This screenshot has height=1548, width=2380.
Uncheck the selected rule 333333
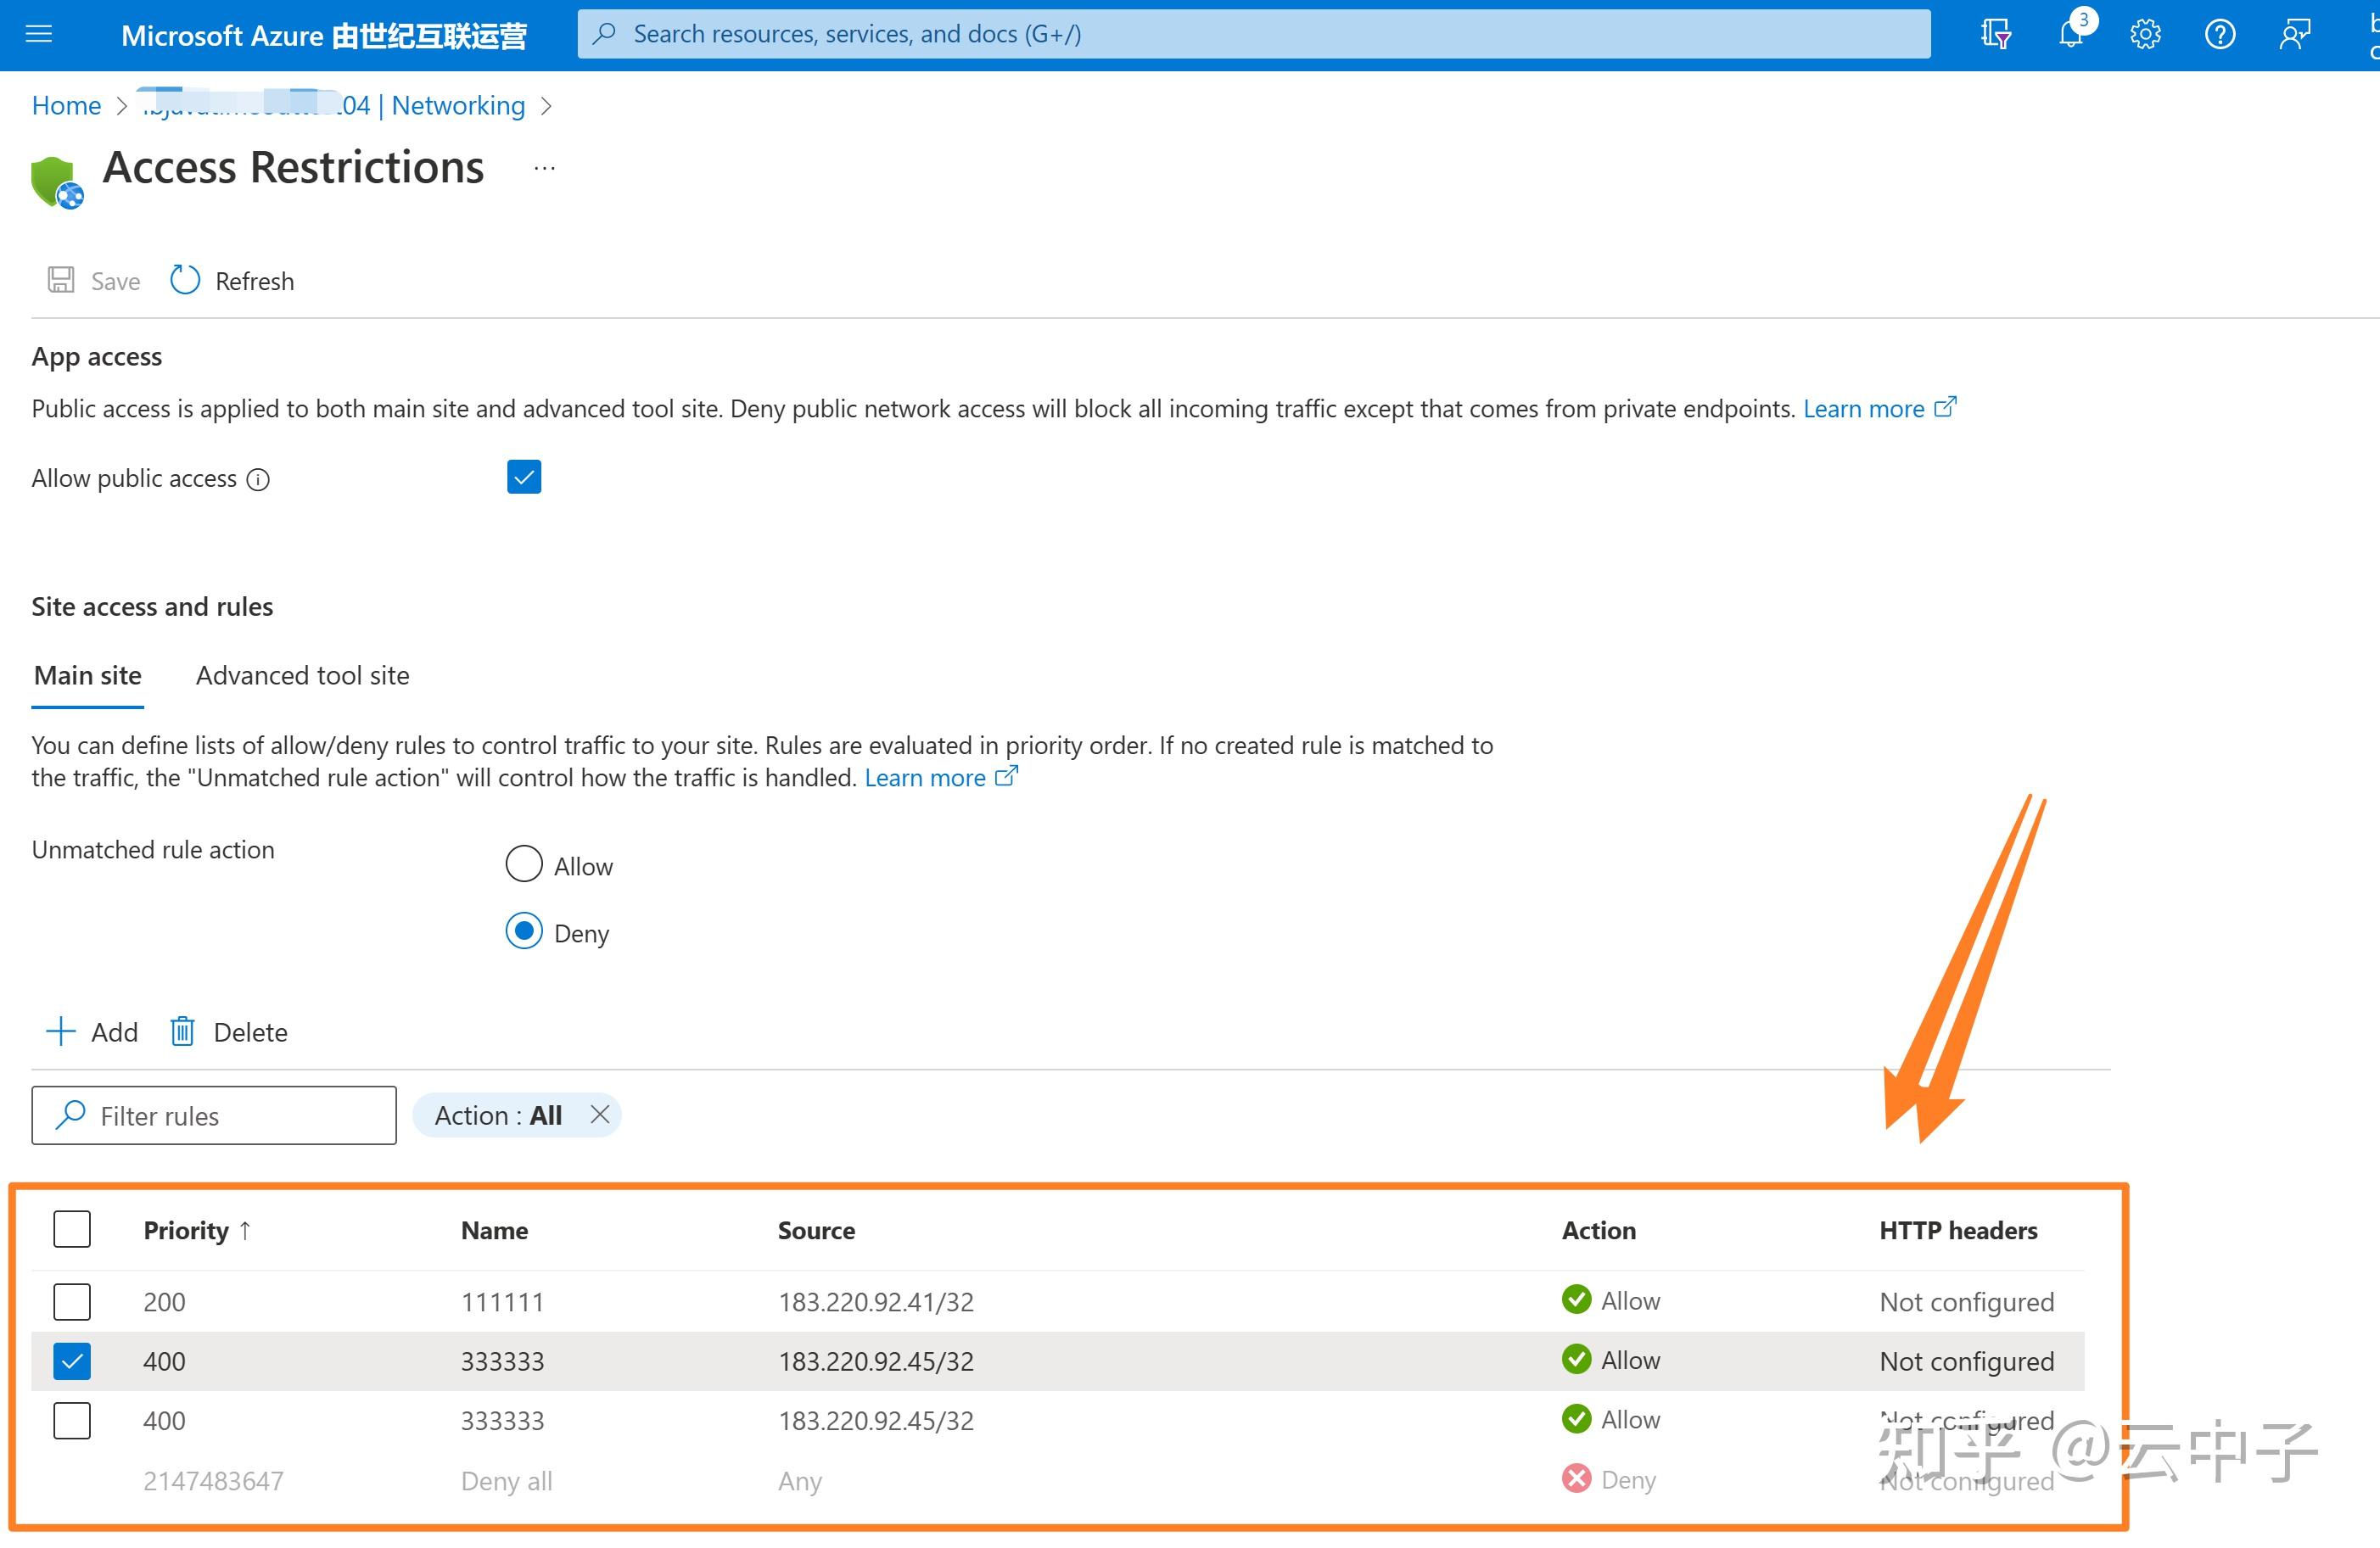click(x=71, y=1360)
